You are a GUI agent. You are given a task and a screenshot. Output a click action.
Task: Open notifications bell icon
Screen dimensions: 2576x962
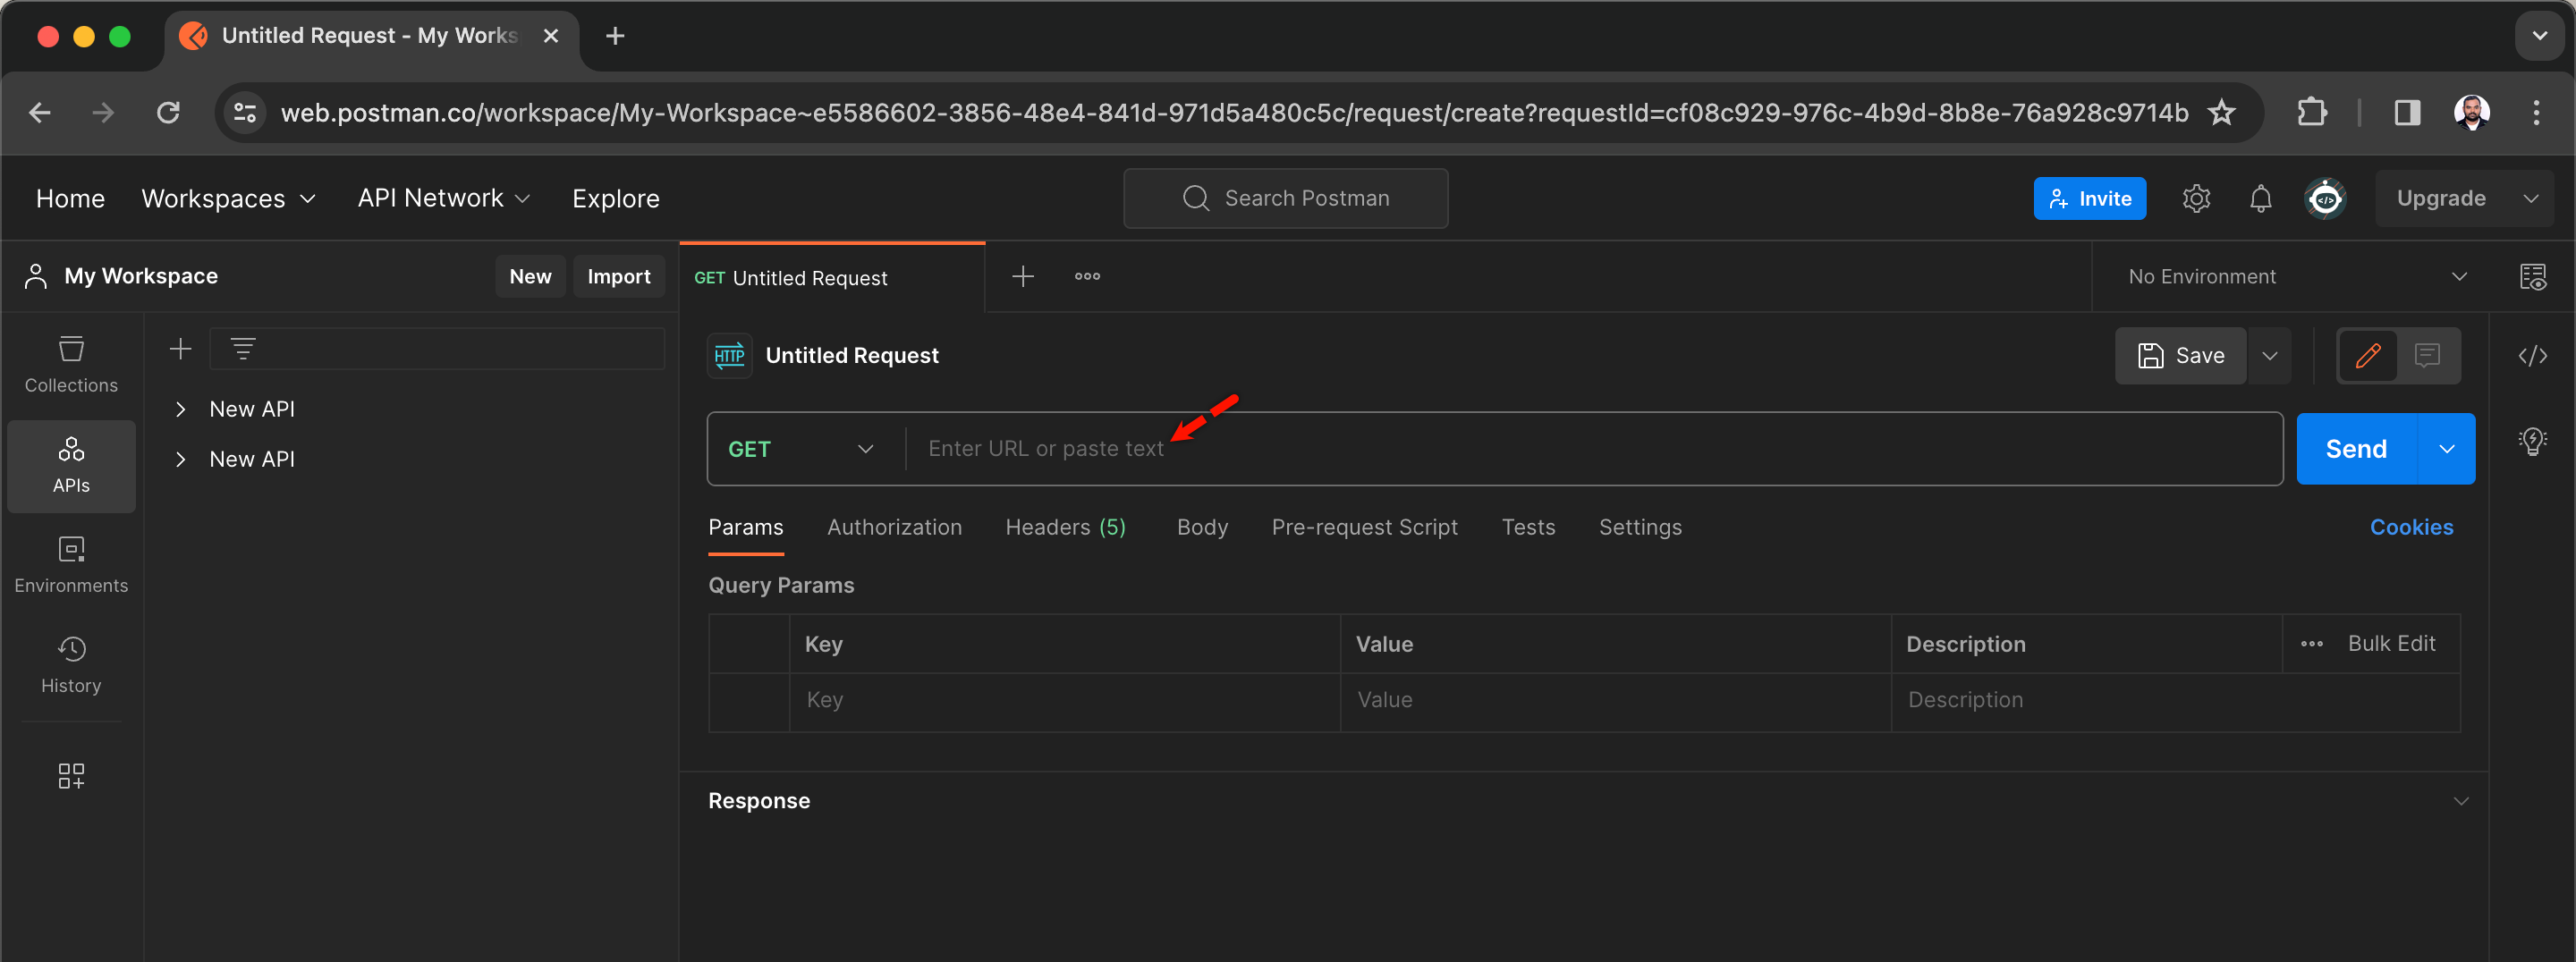[x=2260, y=198]
